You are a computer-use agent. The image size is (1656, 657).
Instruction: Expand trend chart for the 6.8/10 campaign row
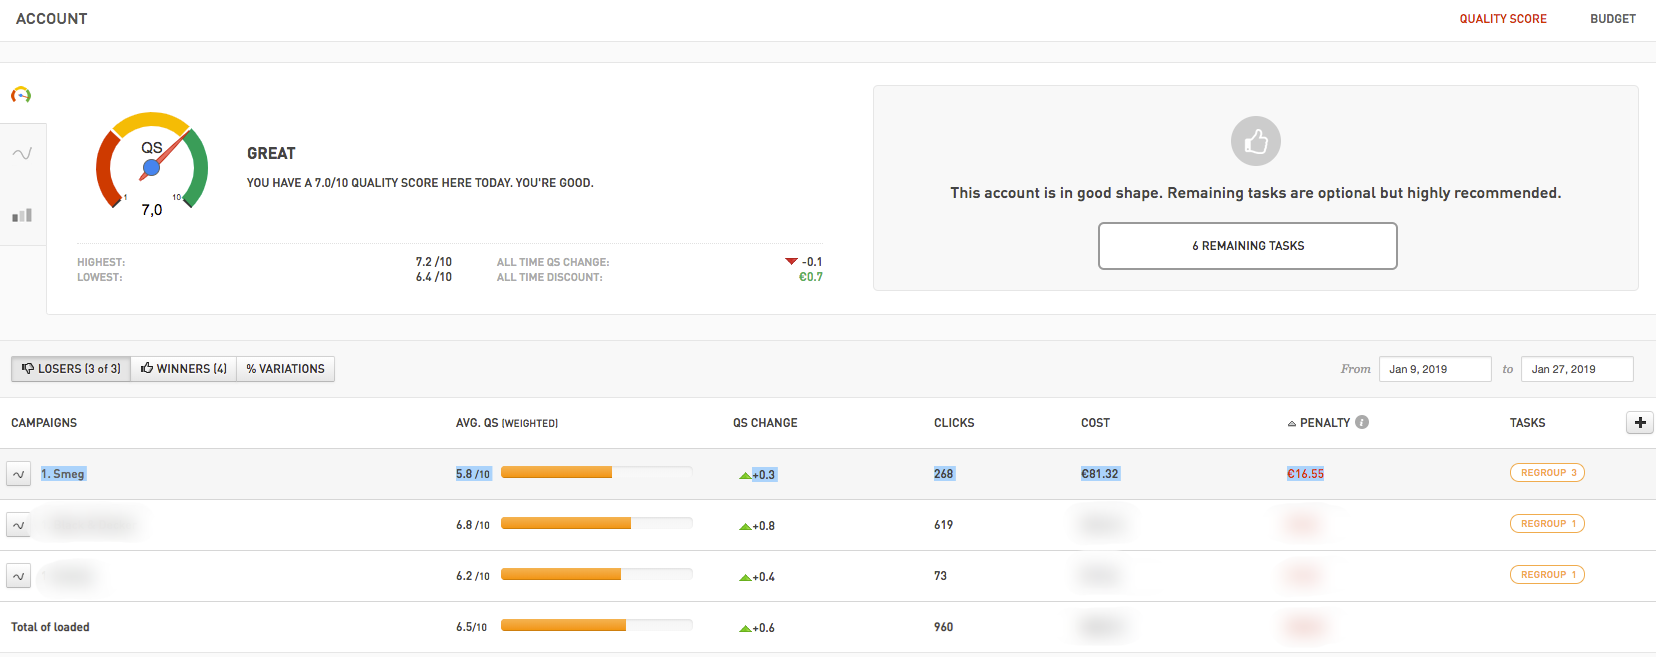[18, 525]
